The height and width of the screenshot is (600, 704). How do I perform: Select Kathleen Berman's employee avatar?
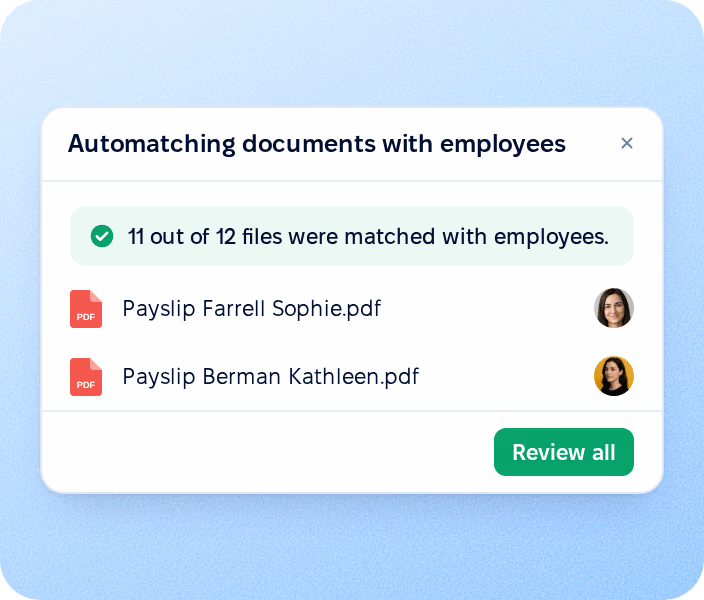click(x=614, y=376)
